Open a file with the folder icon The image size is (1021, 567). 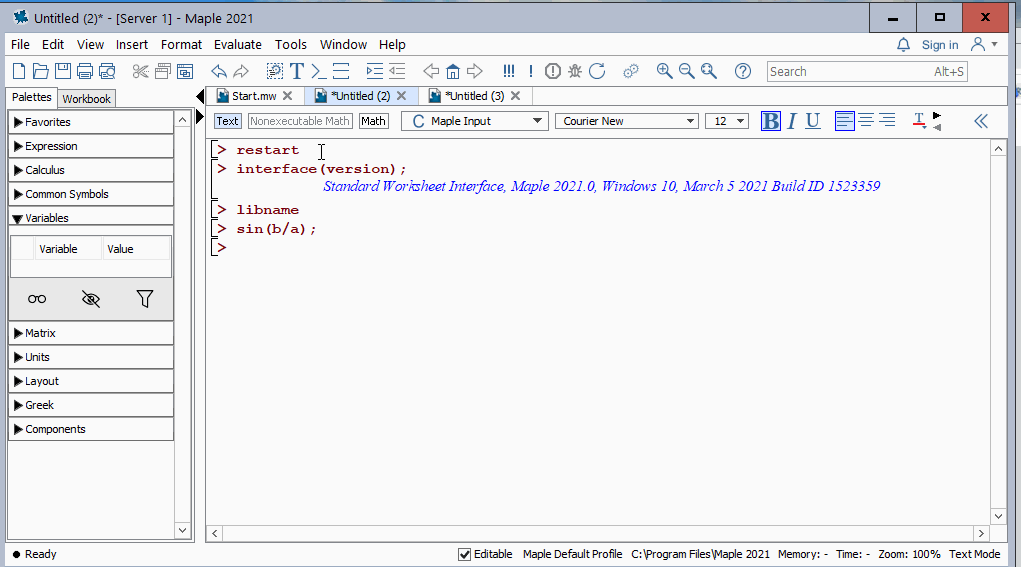[x=40, y=71]
